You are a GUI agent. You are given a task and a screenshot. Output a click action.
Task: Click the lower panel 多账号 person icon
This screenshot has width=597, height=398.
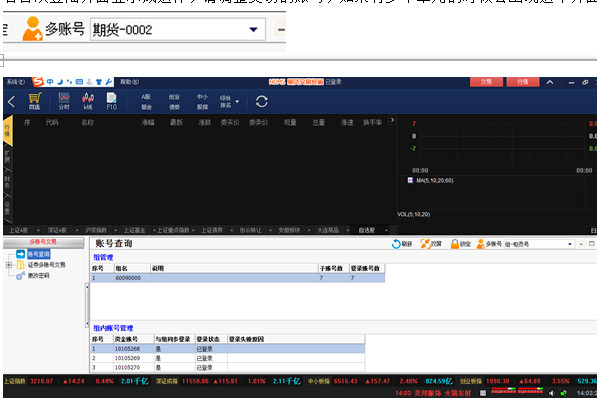(480, 244)
